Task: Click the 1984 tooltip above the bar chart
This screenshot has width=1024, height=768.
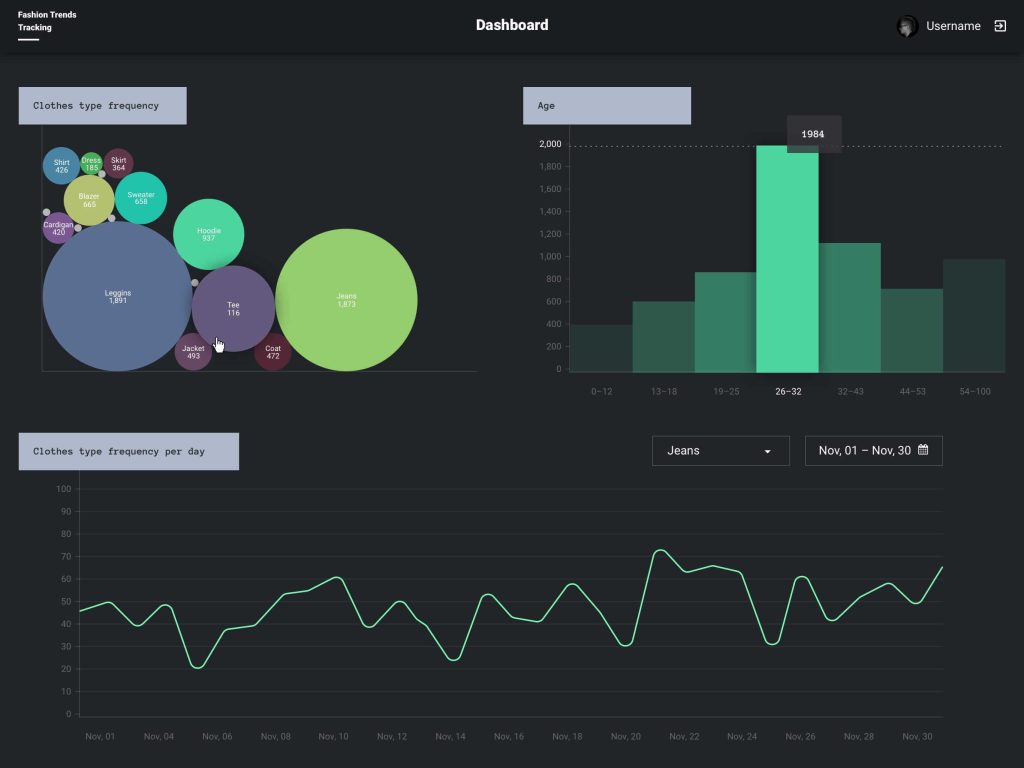Action: (813, 133)
